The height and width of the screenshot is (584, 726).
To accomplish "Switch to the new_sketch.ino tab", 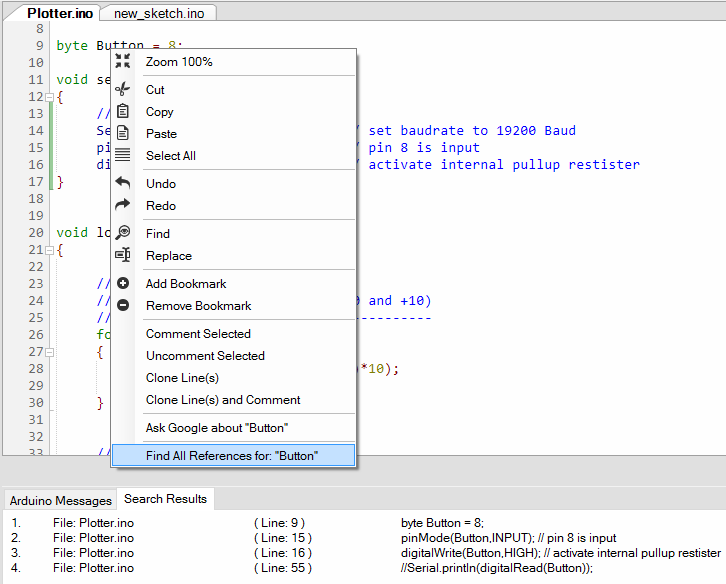I will point(158,13).
